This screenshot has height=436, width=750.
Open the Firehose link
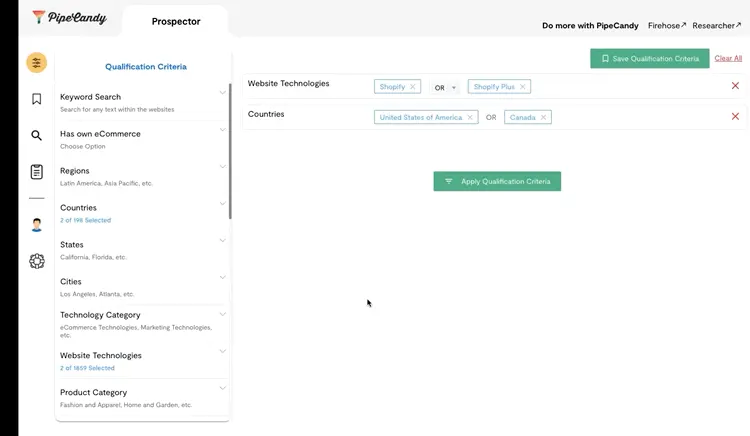click(x=667, y=25)
